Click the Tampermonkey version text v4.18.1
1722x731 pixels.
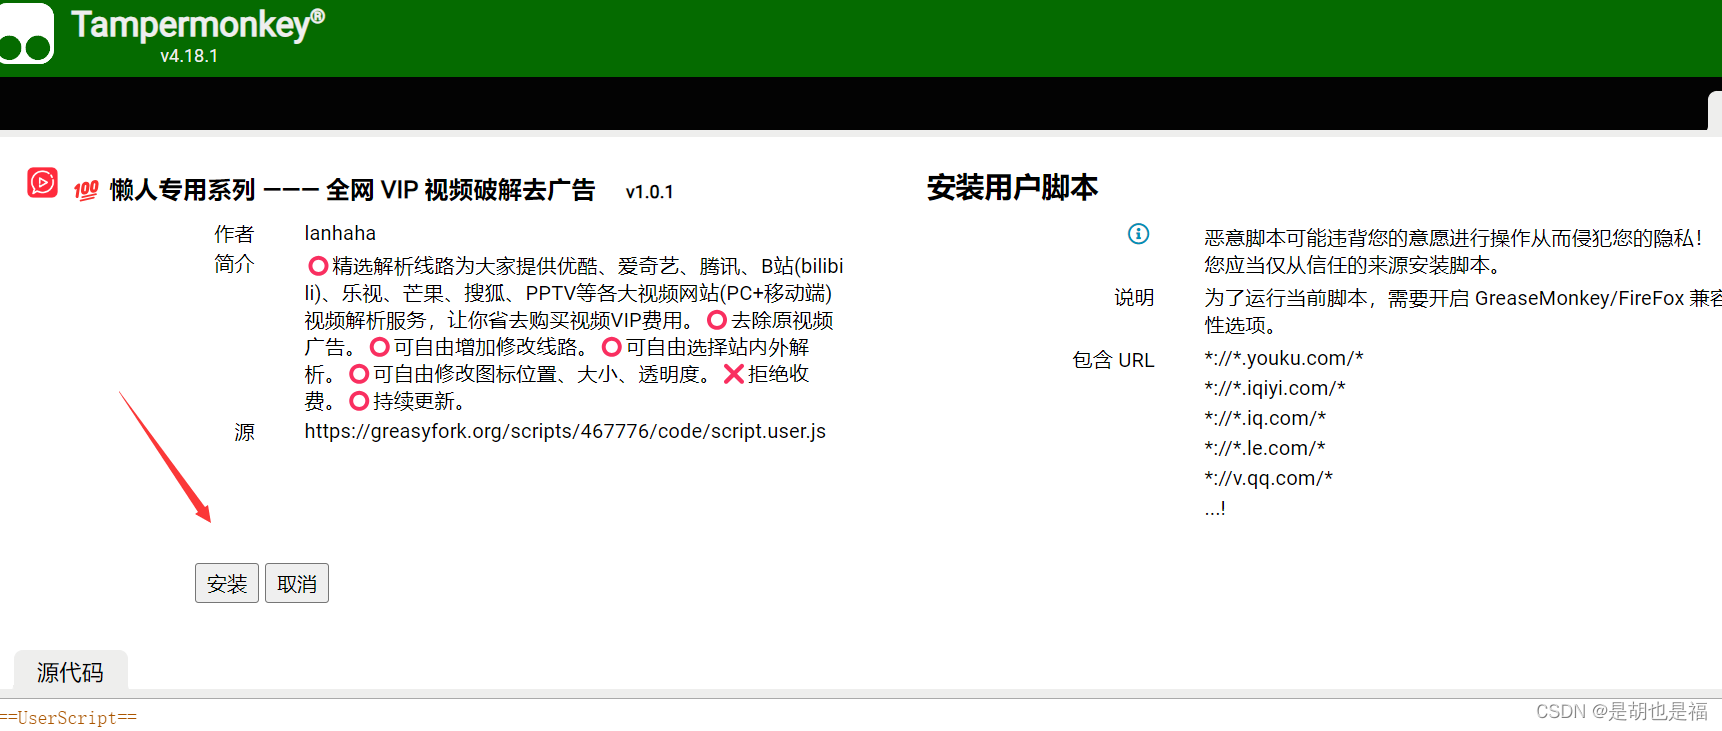pyautogui.click(x=189, y=56)
